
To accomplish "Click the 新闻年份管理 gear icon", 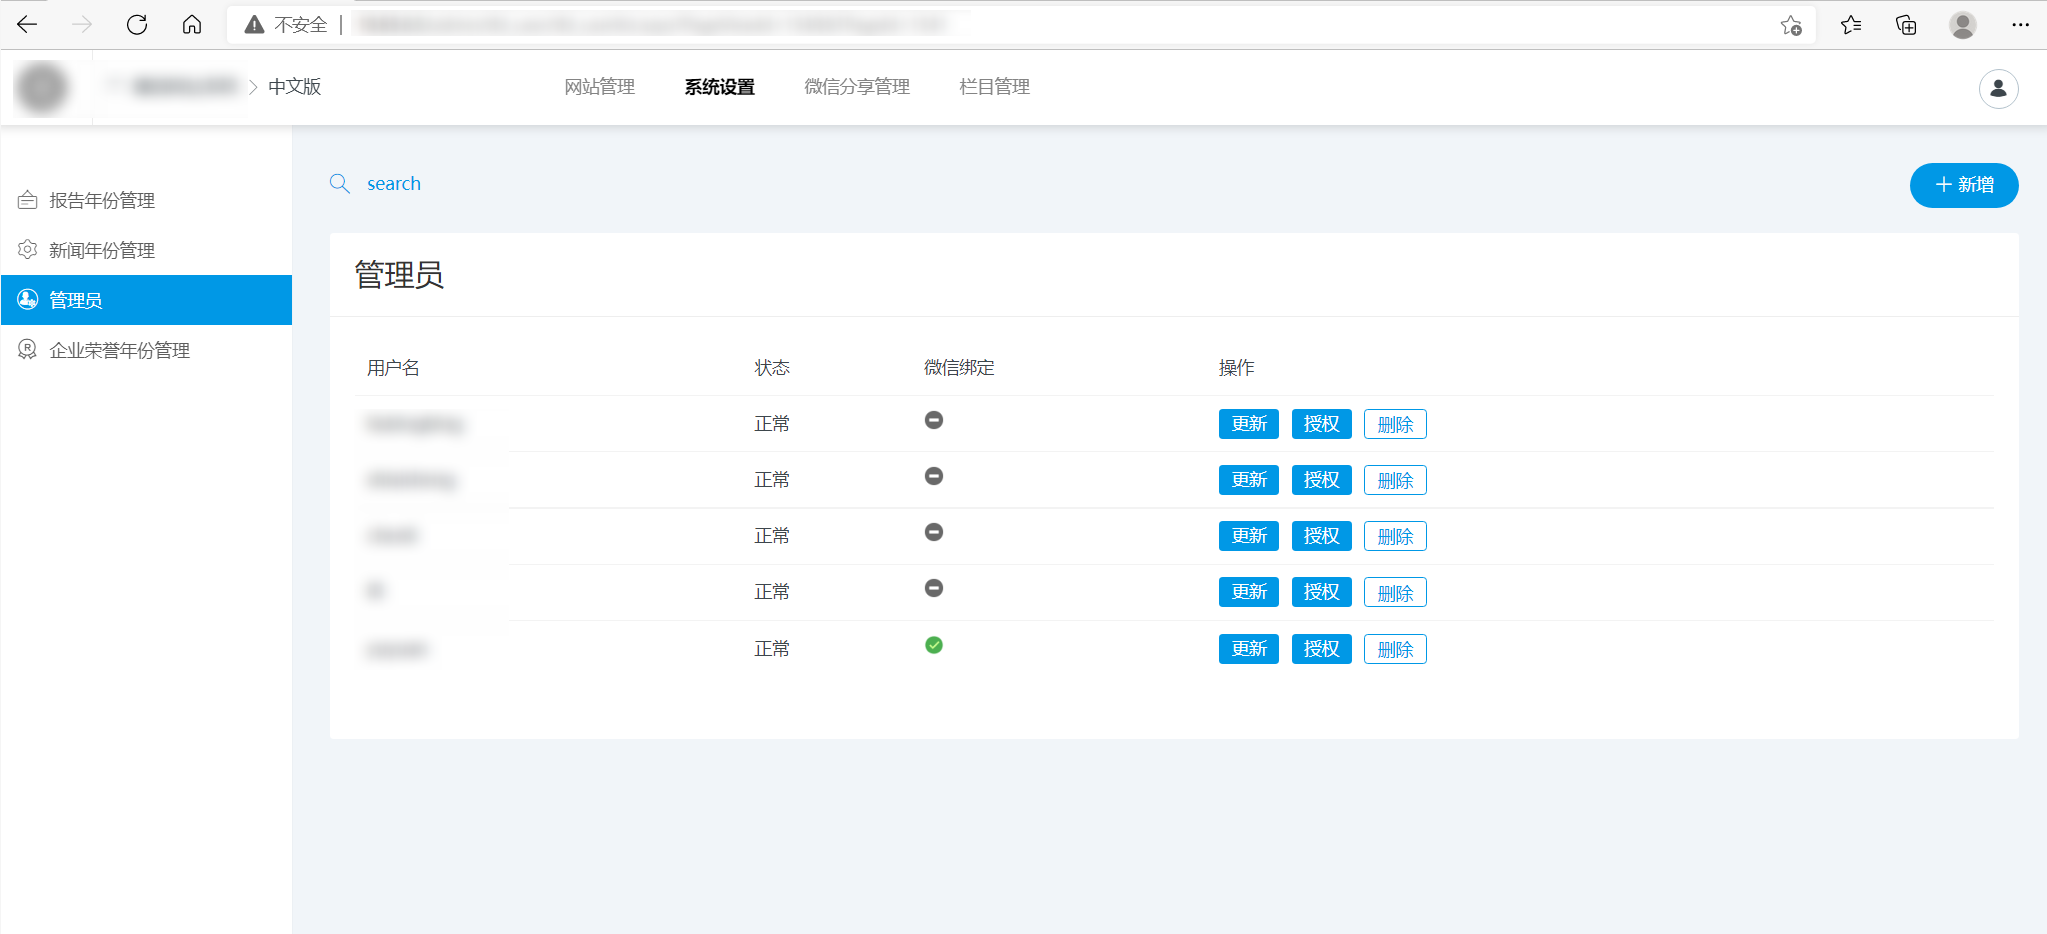I will [28, 250].
